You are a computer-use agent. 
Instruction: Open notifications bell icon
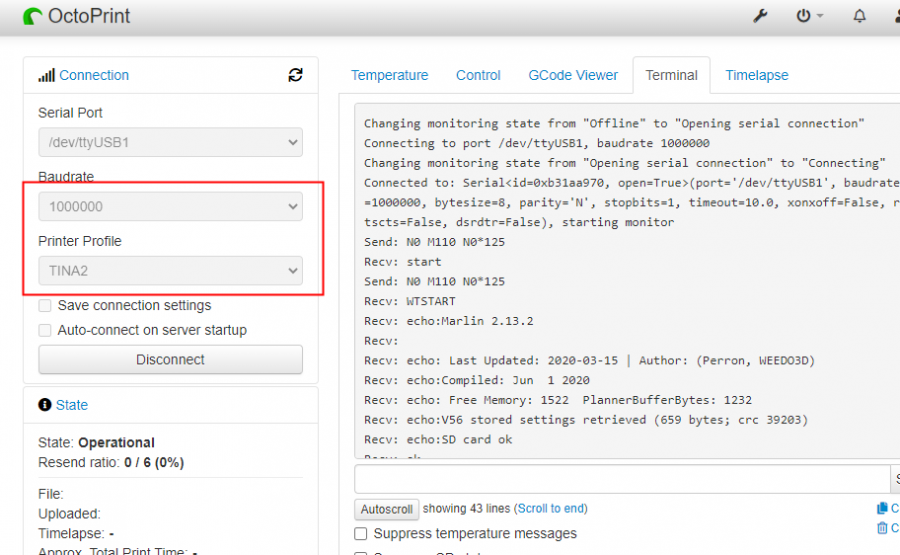[859, 16]
